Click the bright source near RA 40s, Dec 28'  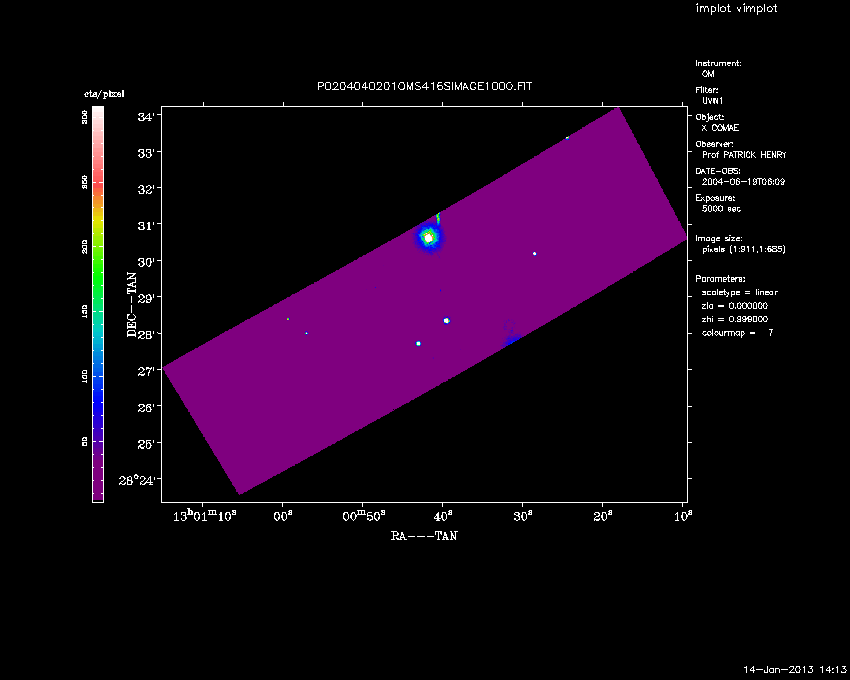[446, 320]
